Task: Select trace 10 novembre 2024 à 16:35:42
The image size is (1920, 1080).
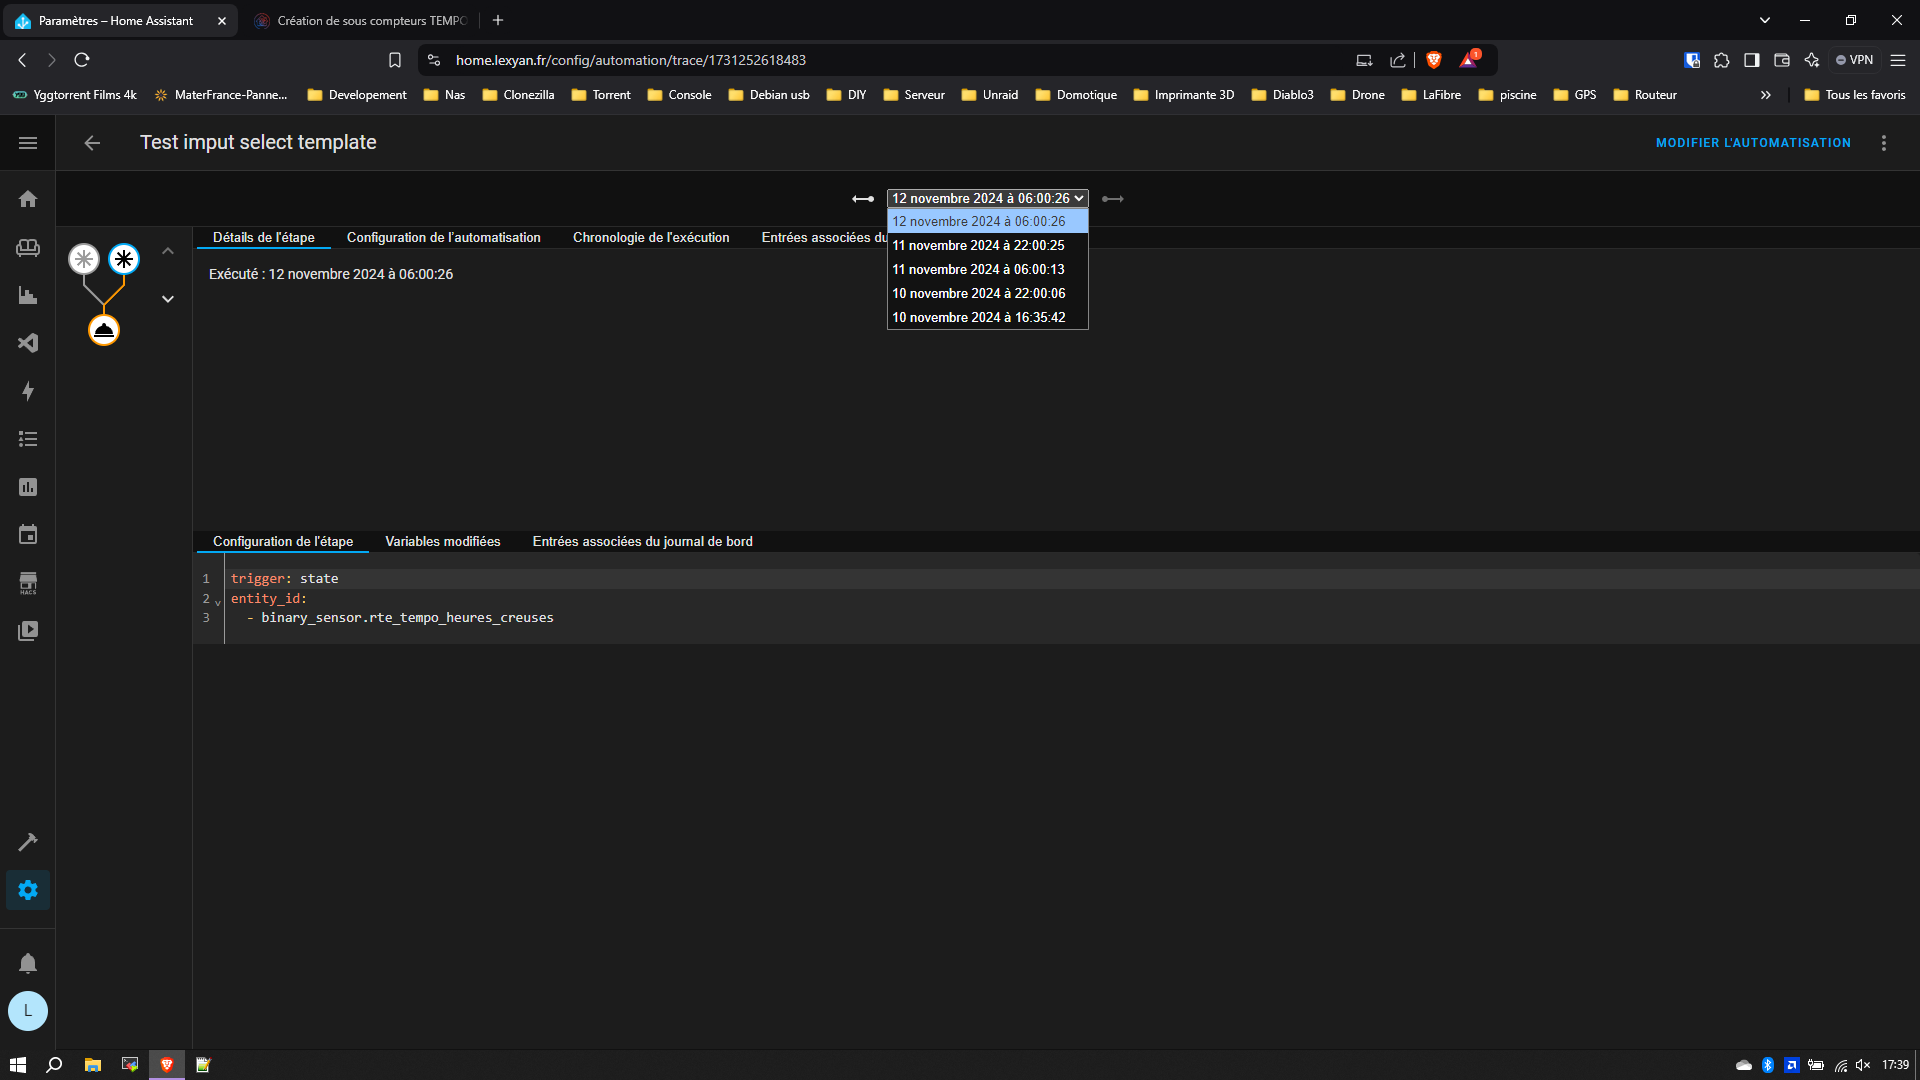Action: coord(978,317)
